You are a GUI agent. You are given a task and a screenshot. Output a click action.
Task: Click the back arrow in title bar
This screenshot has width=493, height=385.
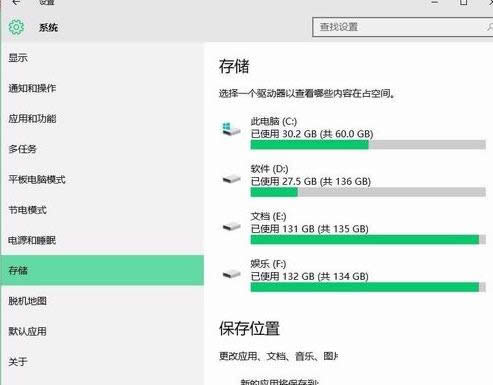[x=16, y=2]
